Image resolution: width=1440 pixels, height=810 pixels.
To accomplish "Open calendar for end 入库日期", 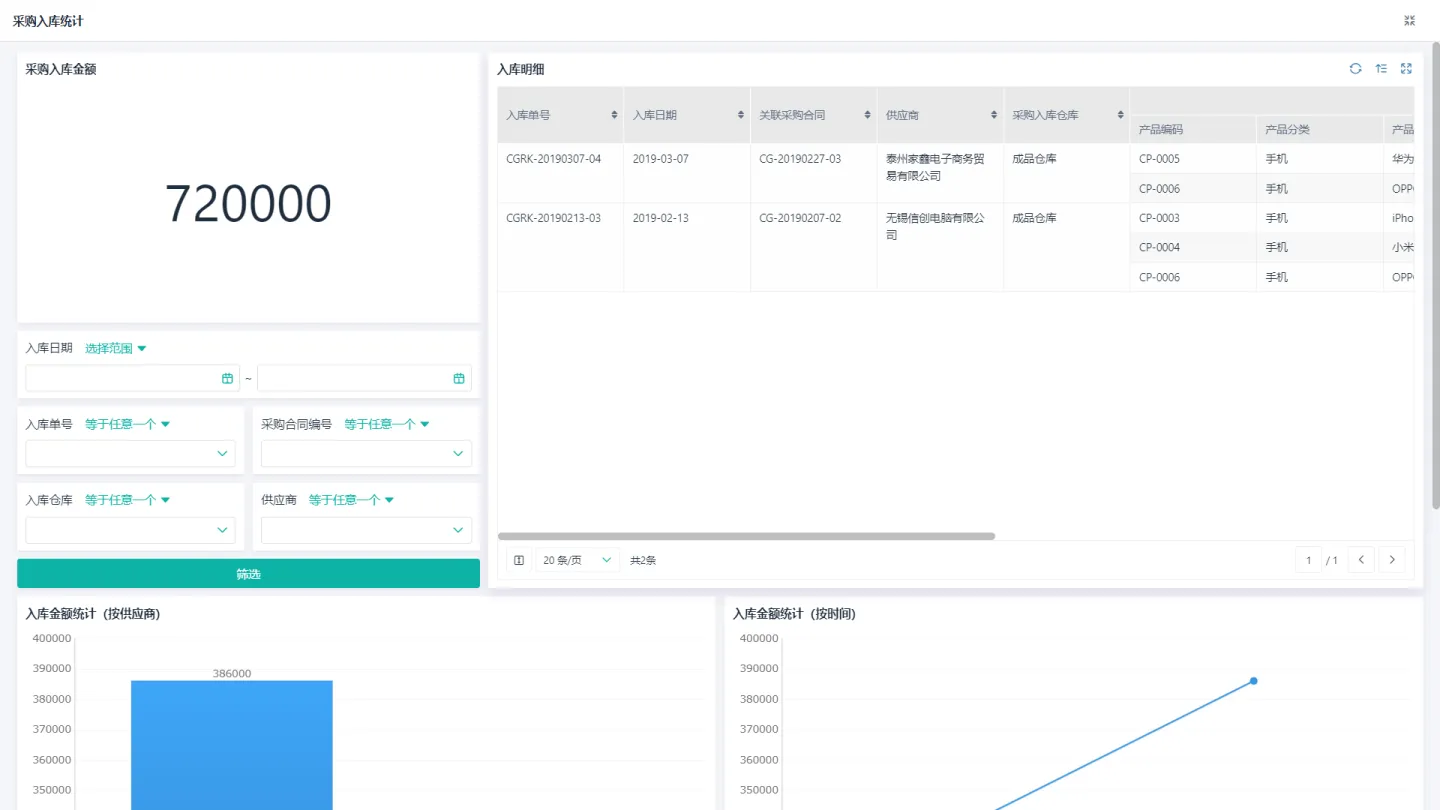I will coord(459,378).
